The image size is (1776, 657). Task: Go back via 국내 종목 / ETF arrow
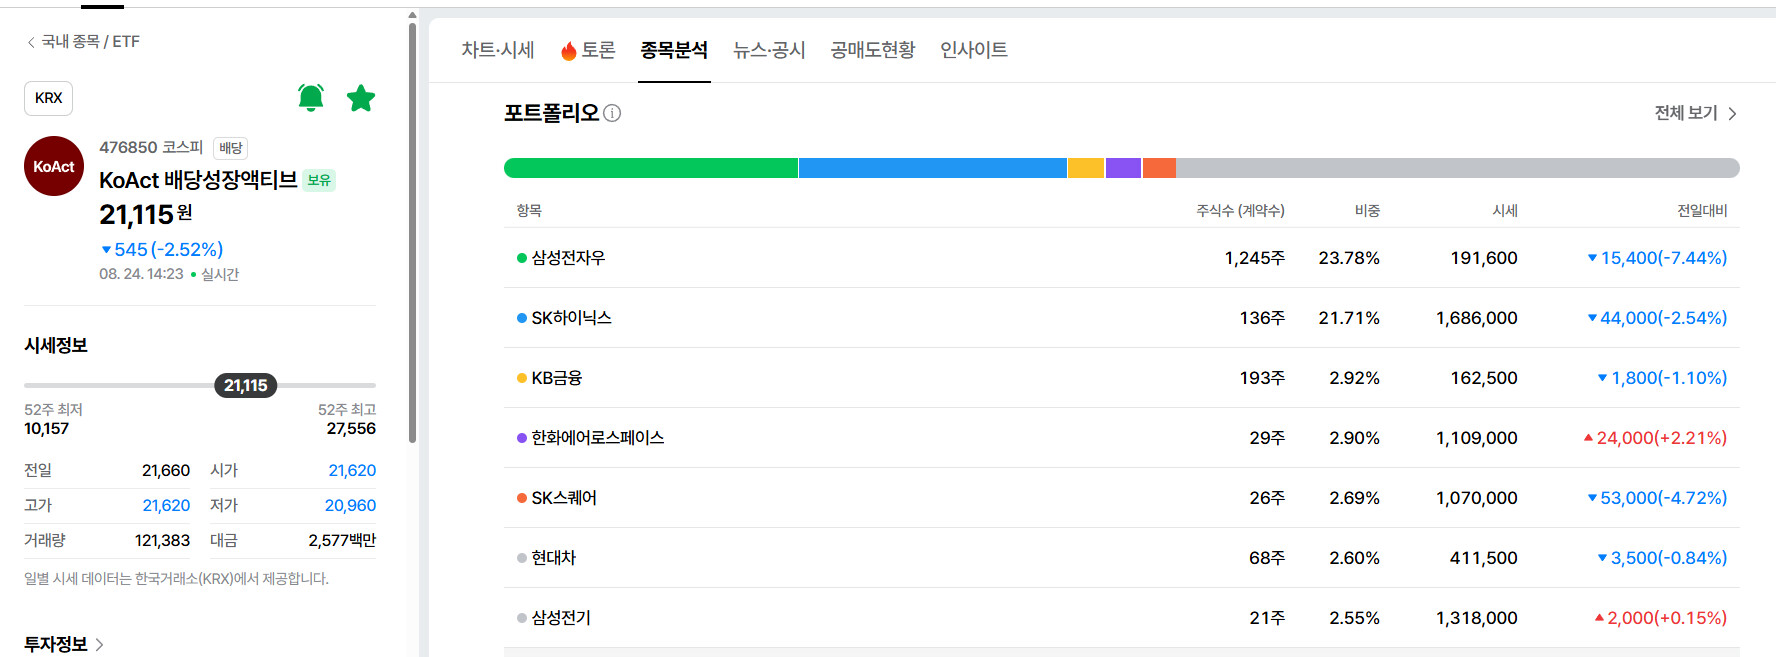31,42
